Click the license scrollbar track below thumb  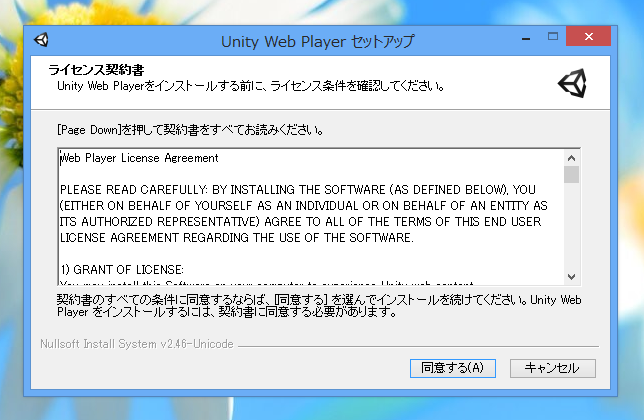click(571, 226)
